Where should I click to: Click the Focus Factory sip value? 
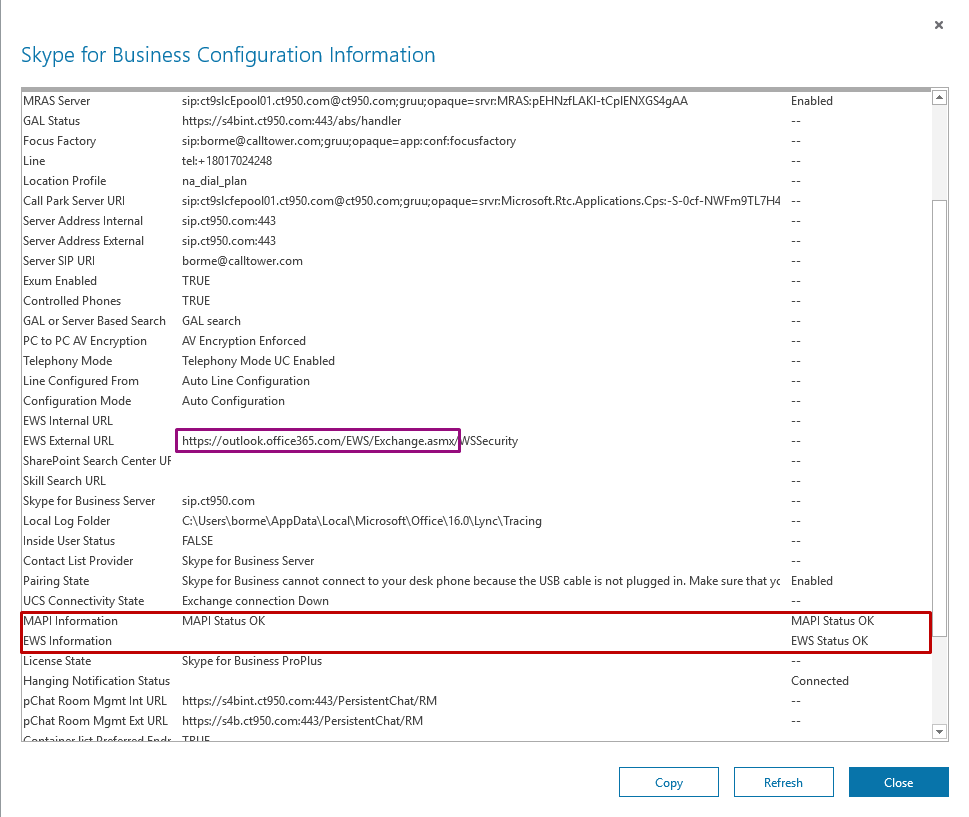(x=349, y=141)
